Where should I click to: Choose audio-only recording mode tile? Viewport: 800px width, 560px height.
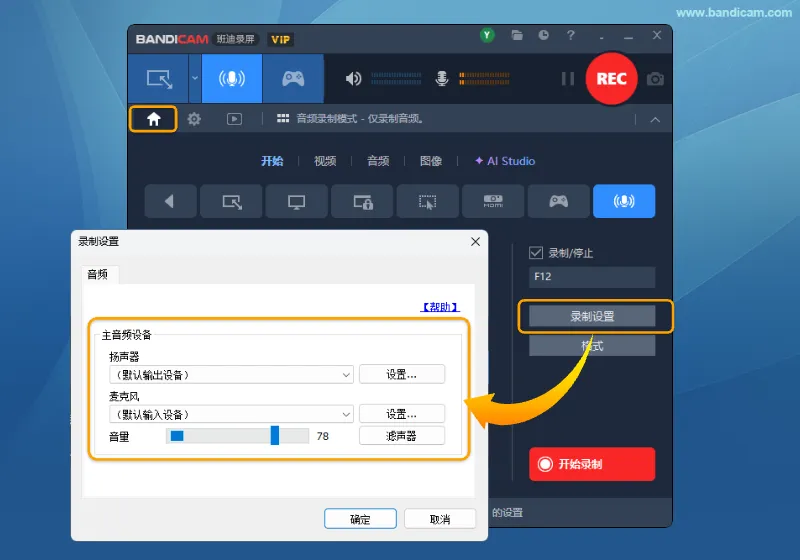[x=624, y=201]
